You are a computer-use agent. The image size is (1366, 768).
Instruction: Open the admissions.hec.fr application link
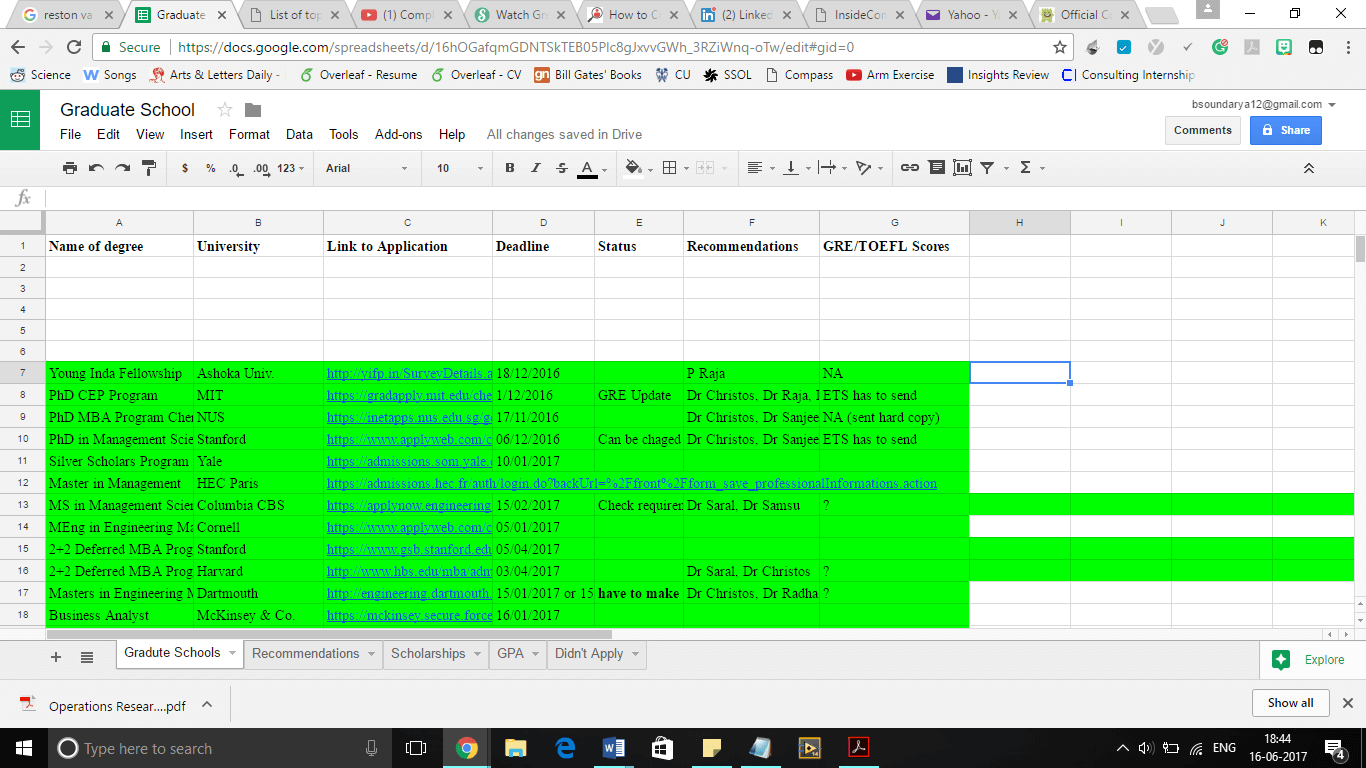click(631, 483)
